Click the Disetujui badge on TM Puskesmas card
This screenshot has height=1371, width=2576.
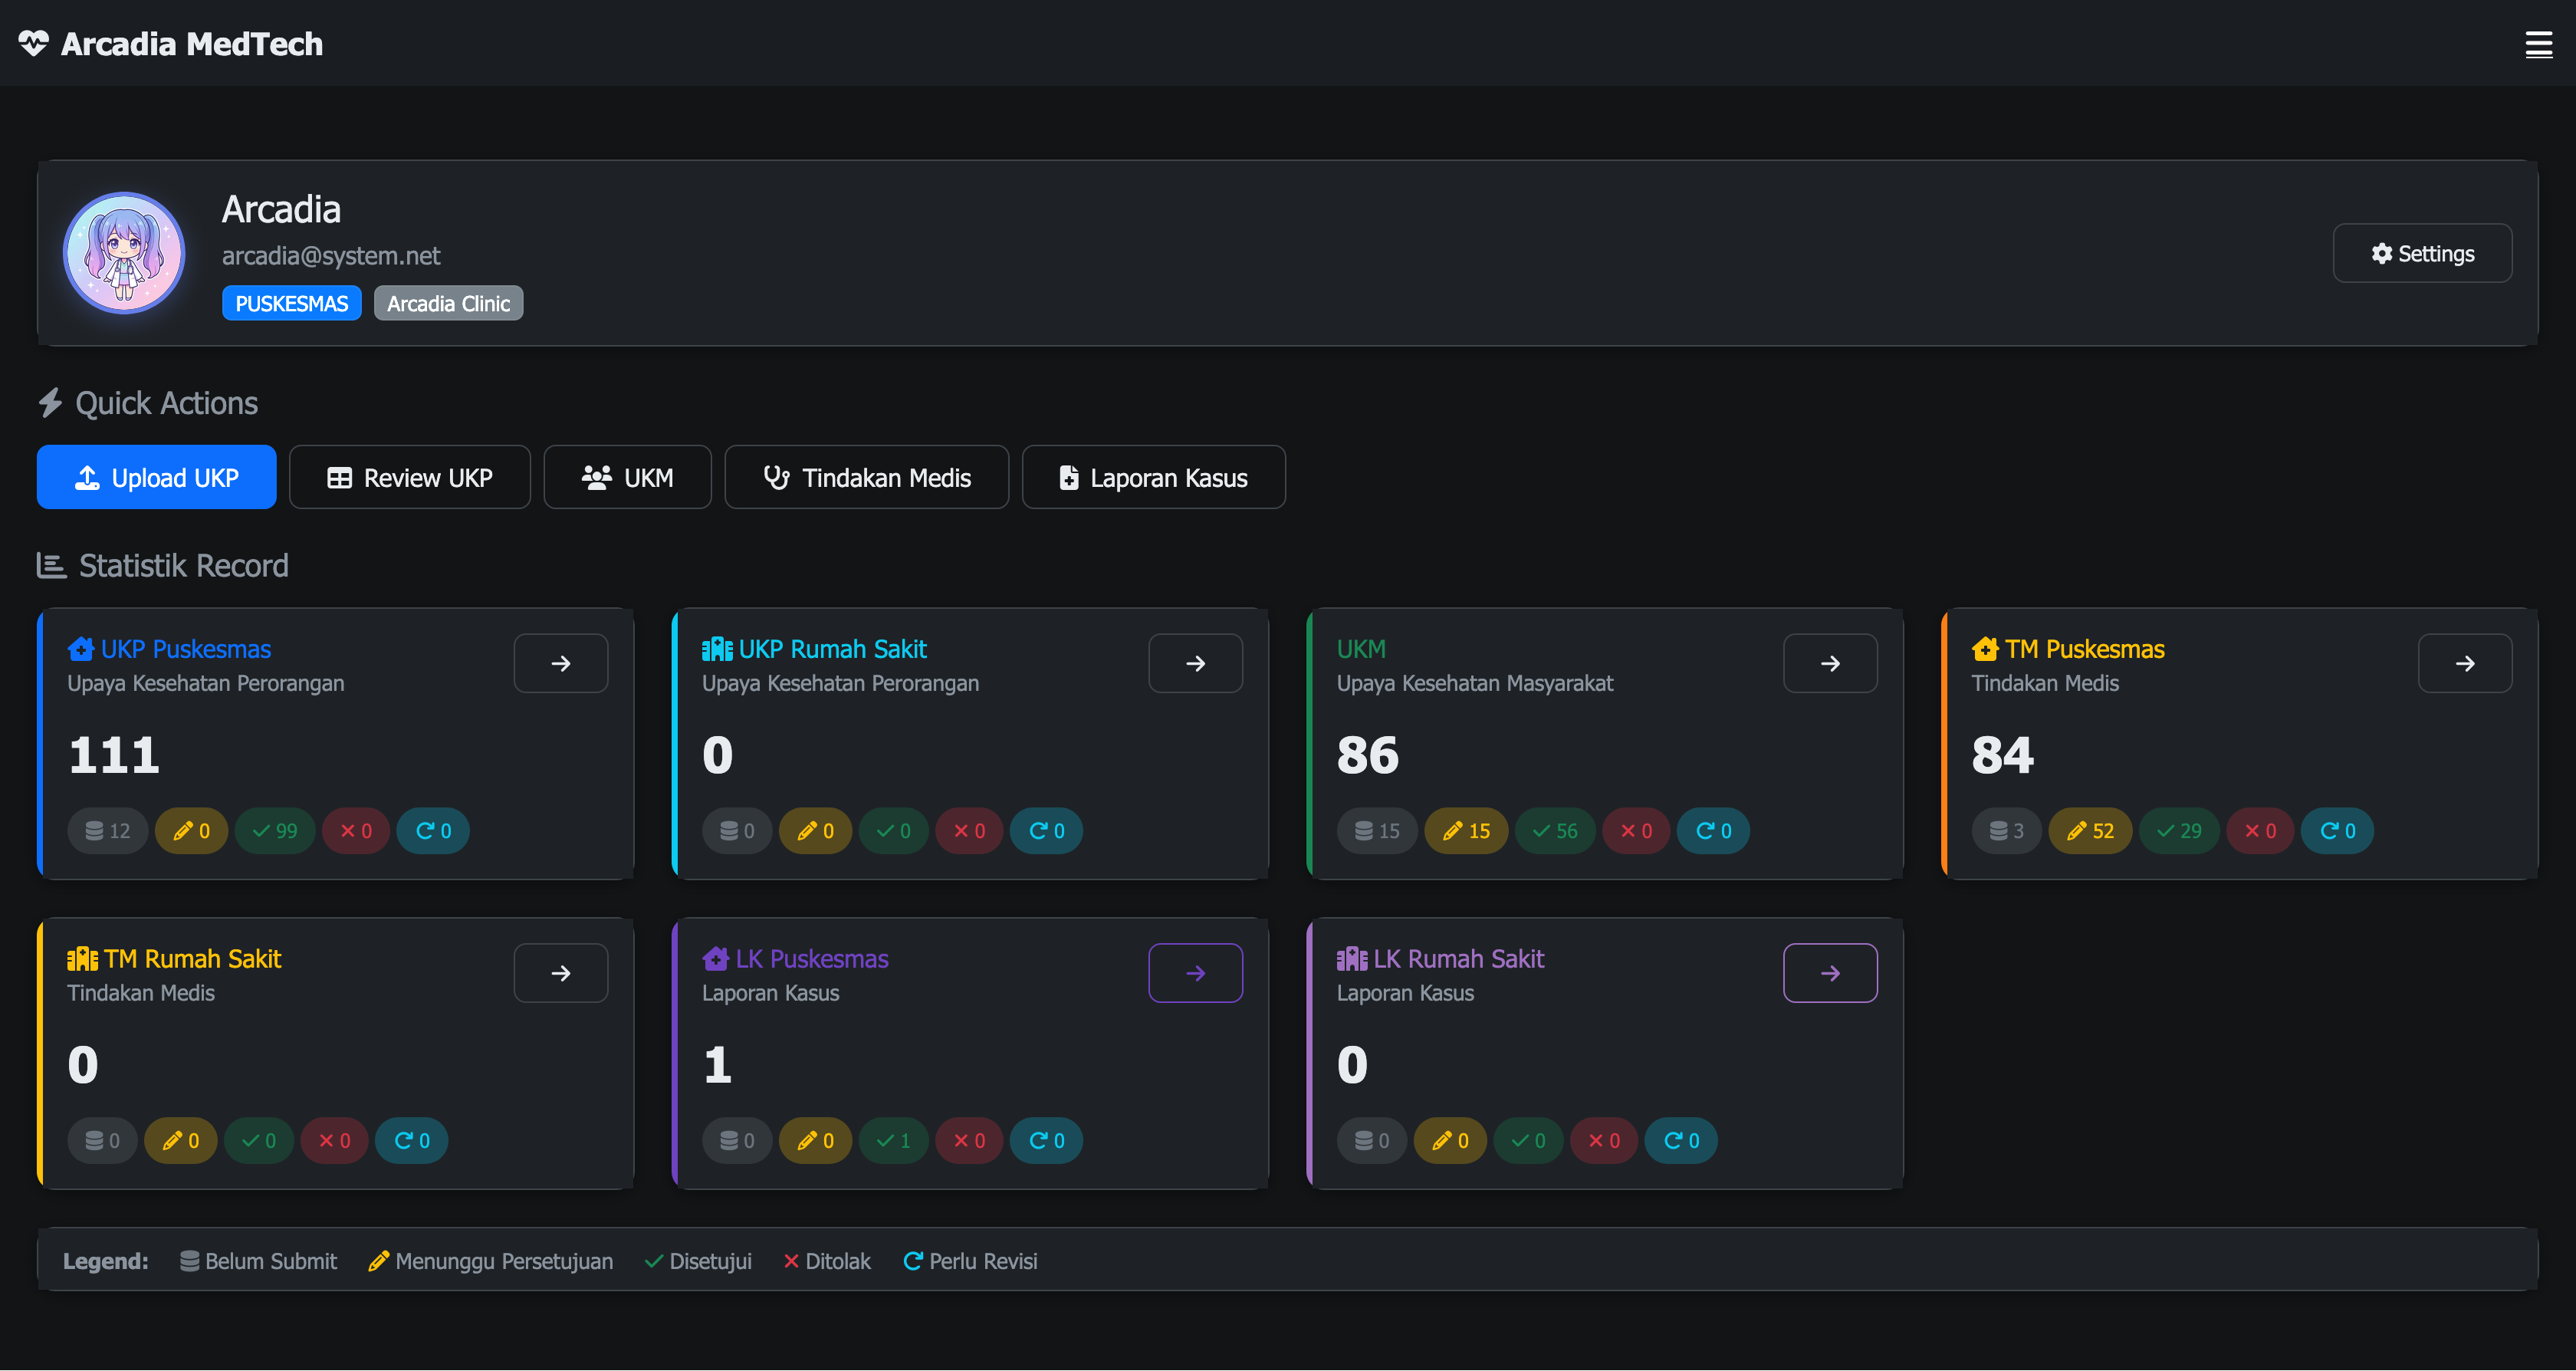click(2180, 830)
